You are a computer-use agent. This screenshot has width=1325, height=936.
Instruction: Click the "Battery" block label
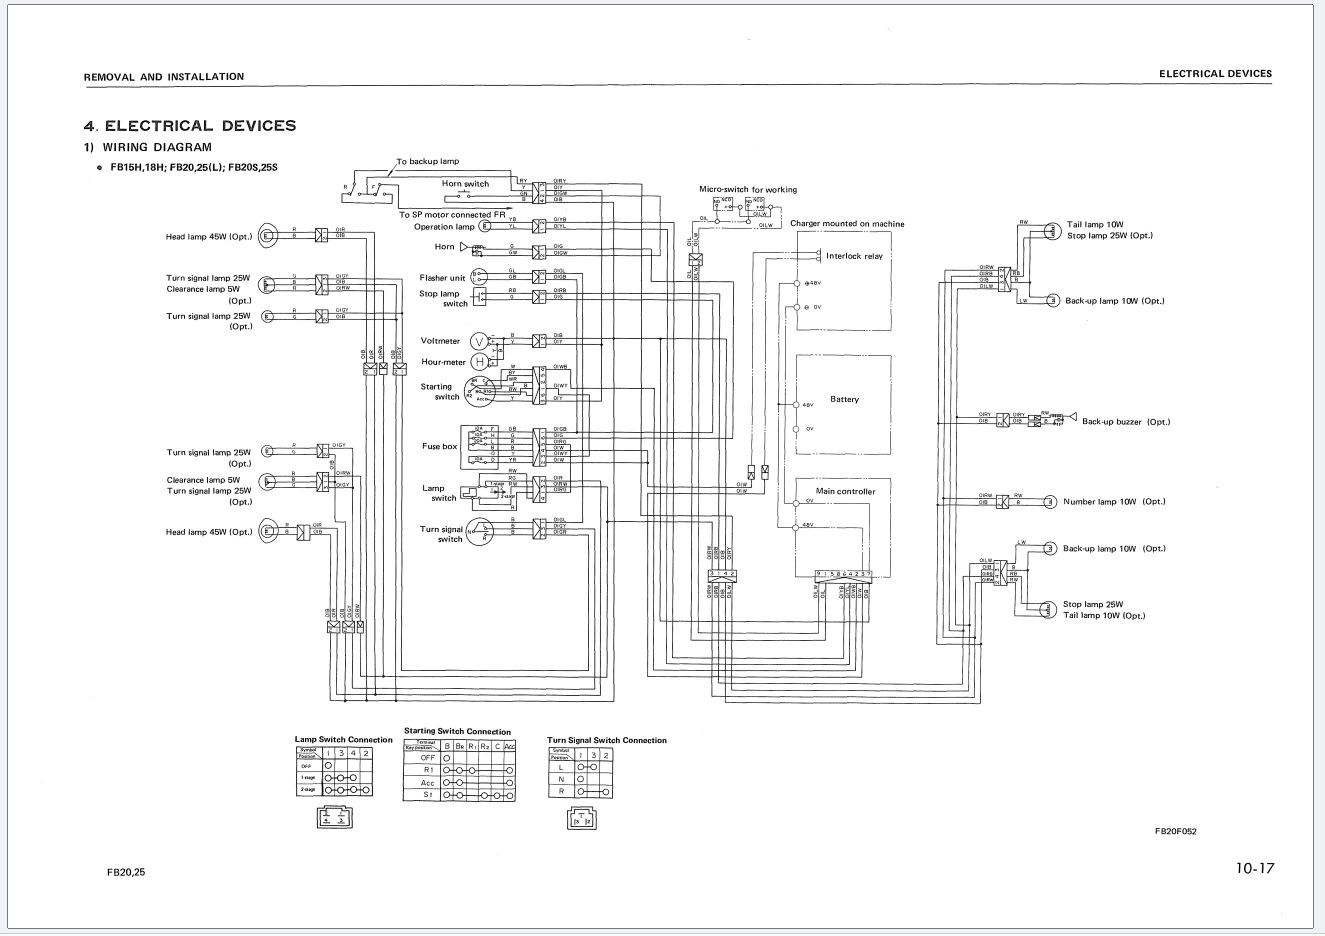coord(844,399)
